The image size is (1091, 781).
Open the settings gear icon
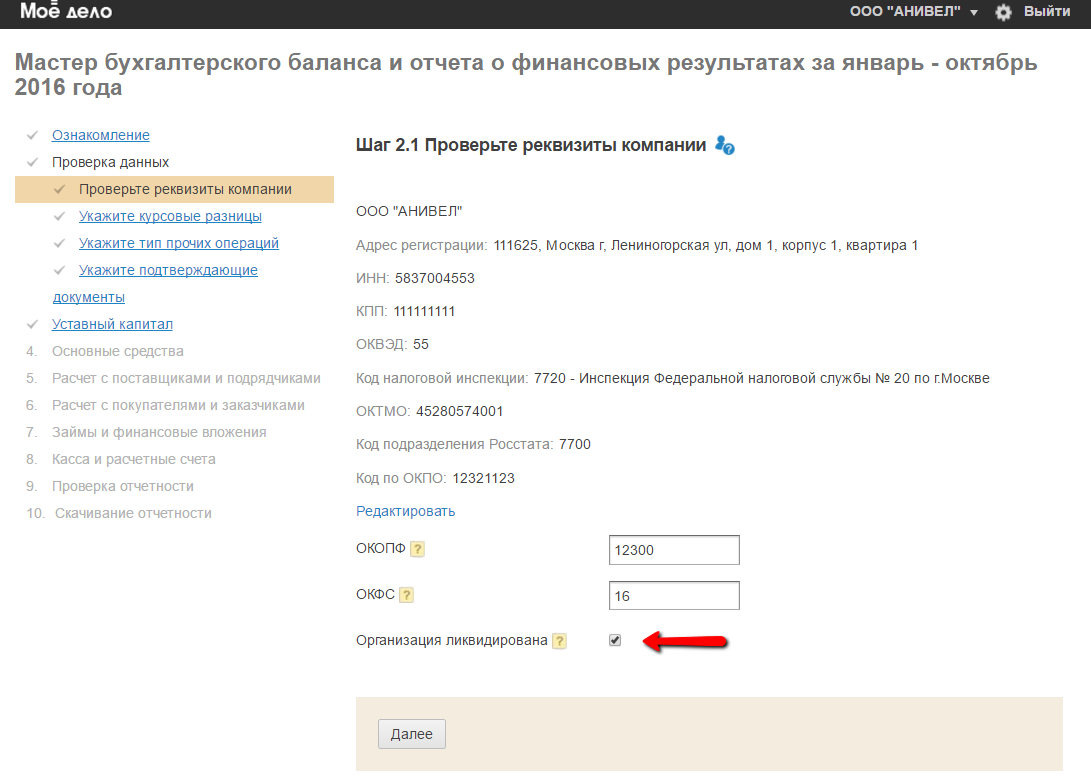click(x=1003, y=12)
